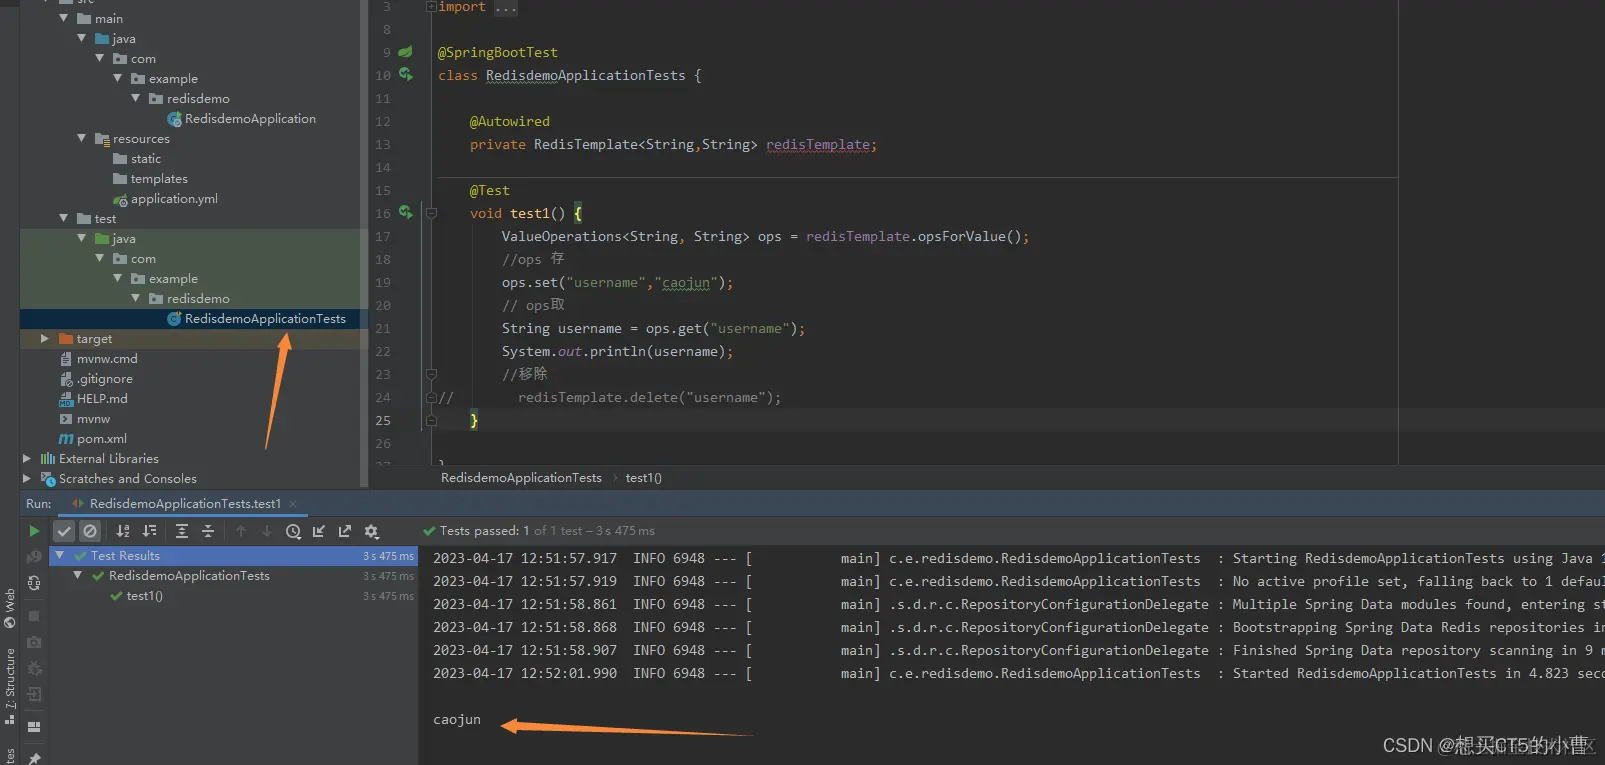Expand folded import section
1605x765 pixels.
[431, 7]
